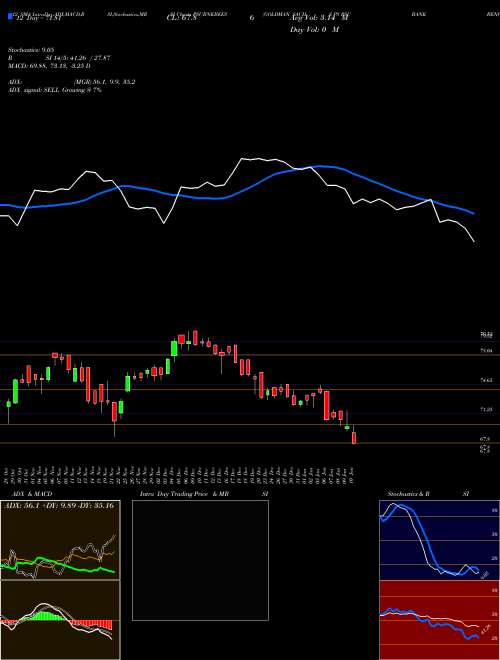Open the dark red RSI mini chart

tap(439, 620)
